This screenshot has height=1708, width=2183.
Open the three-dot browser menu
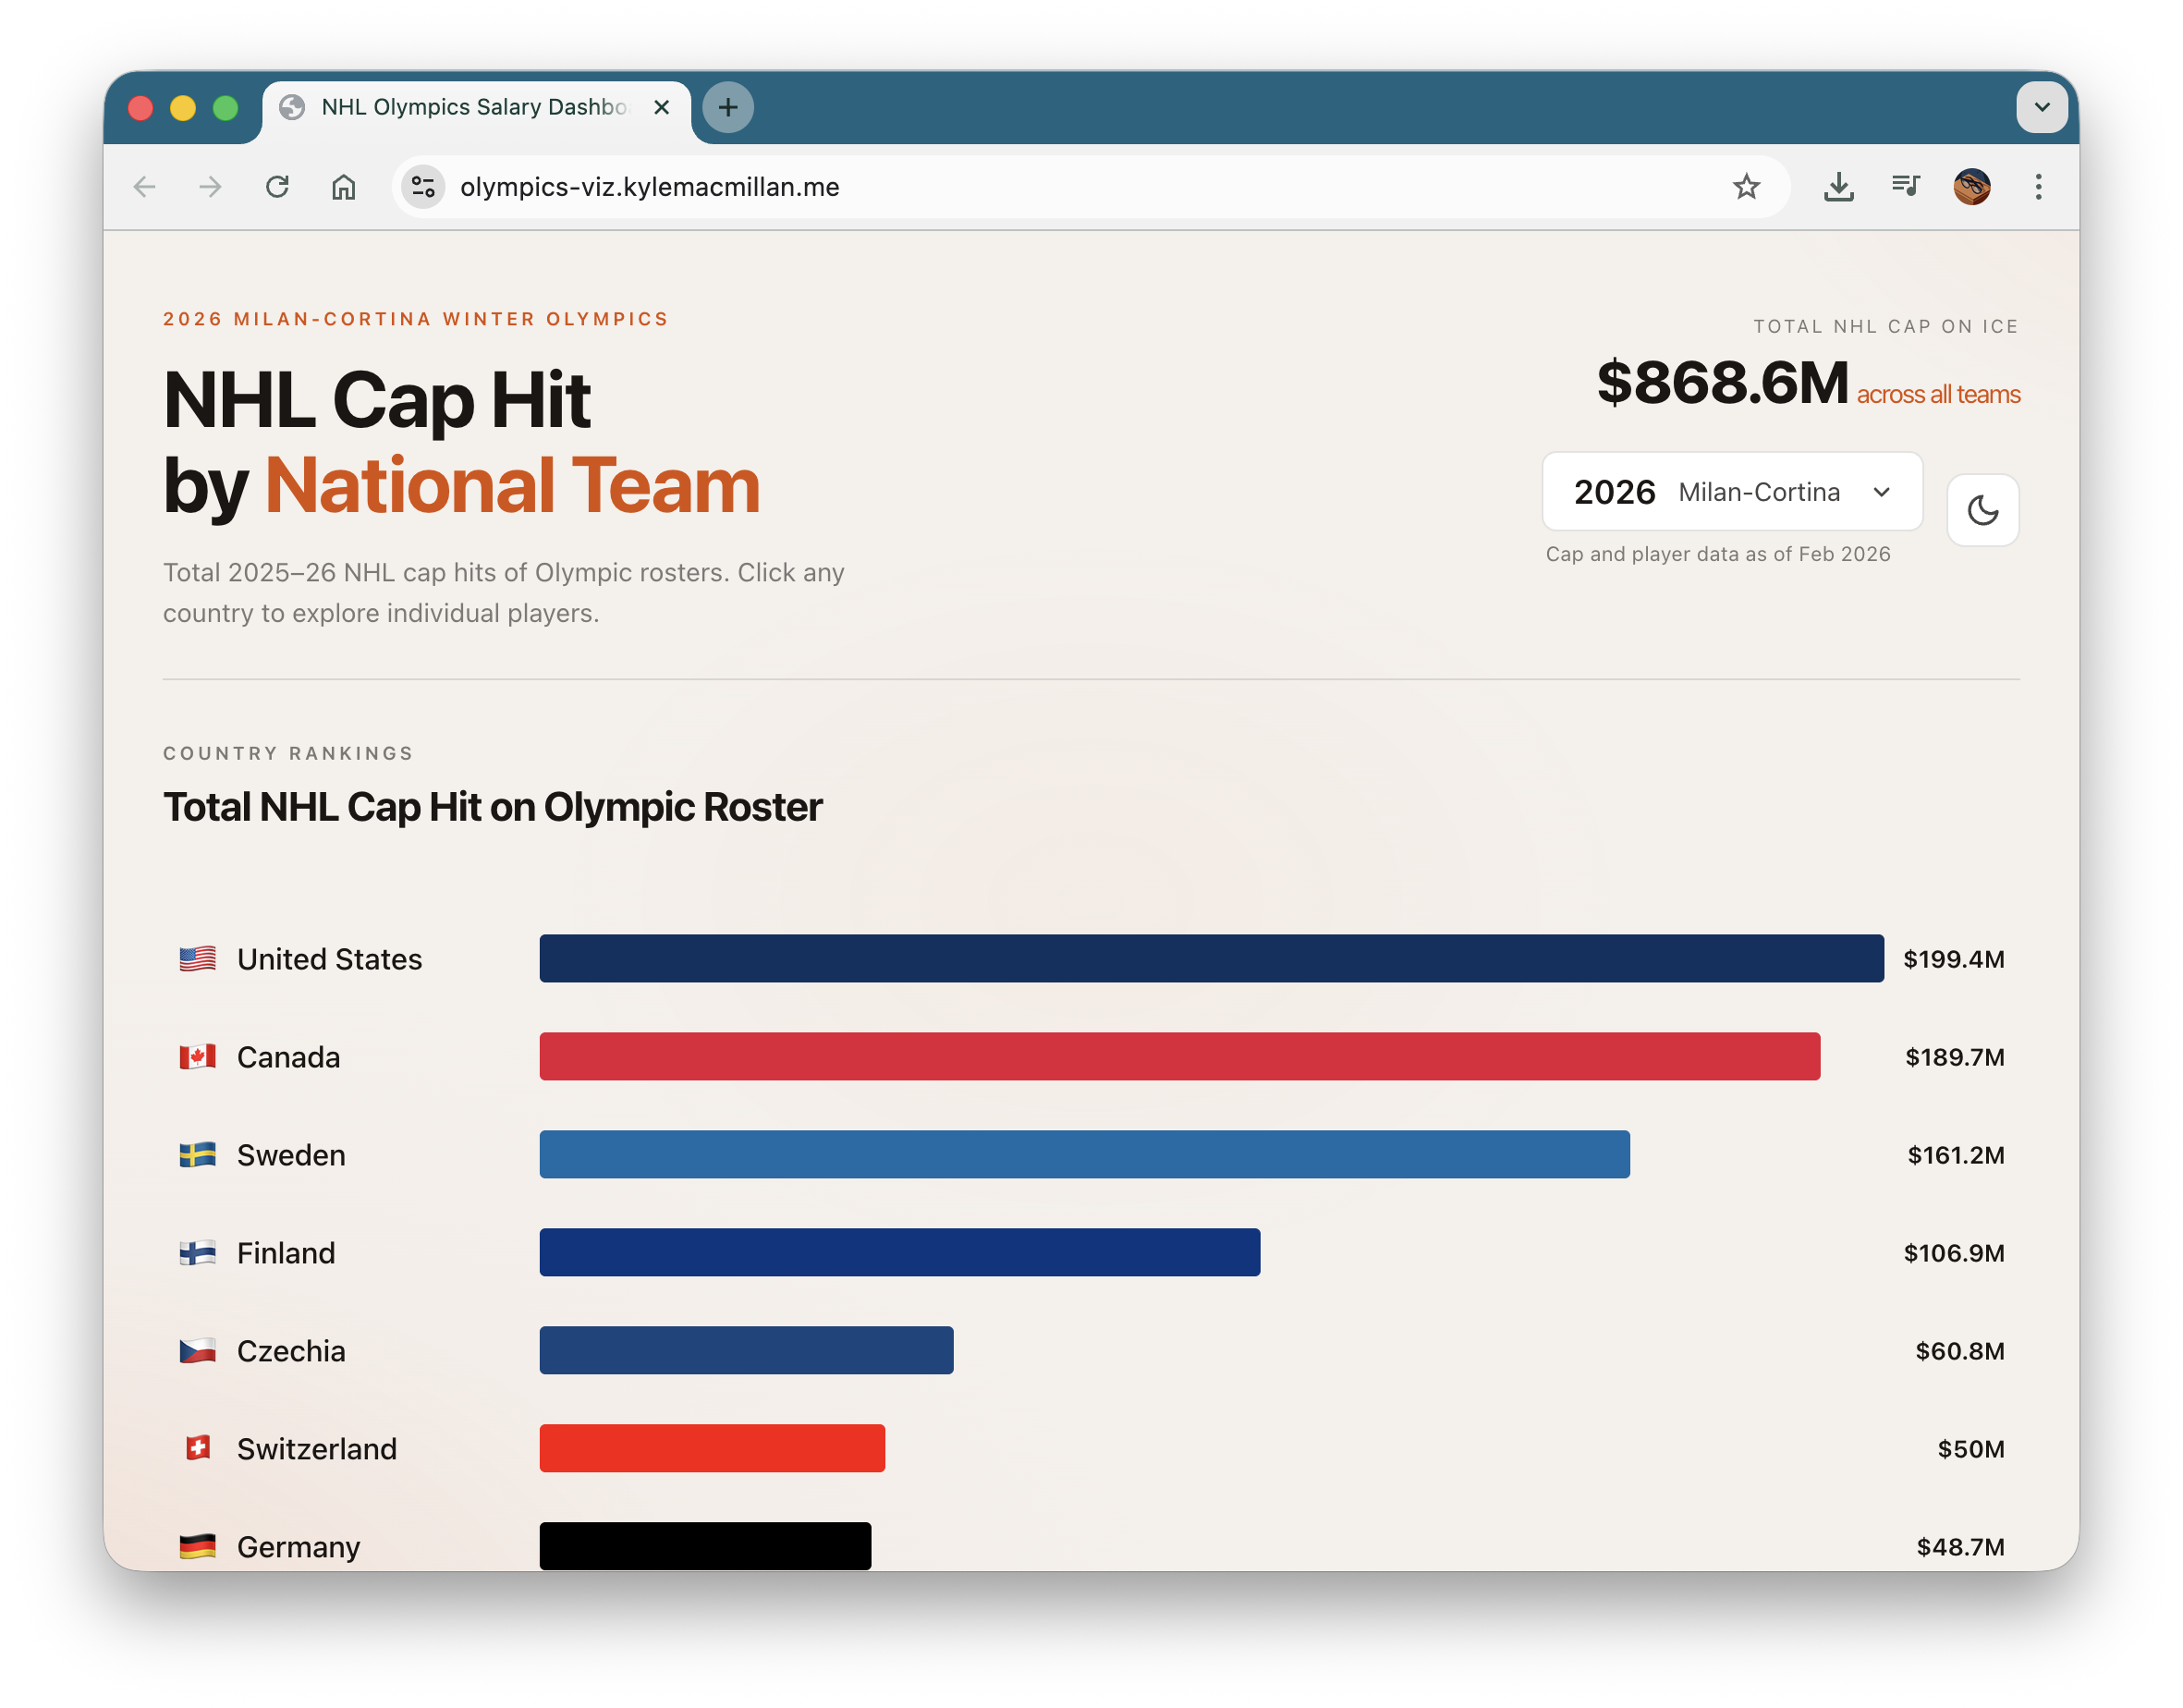tap(2039, 186)
